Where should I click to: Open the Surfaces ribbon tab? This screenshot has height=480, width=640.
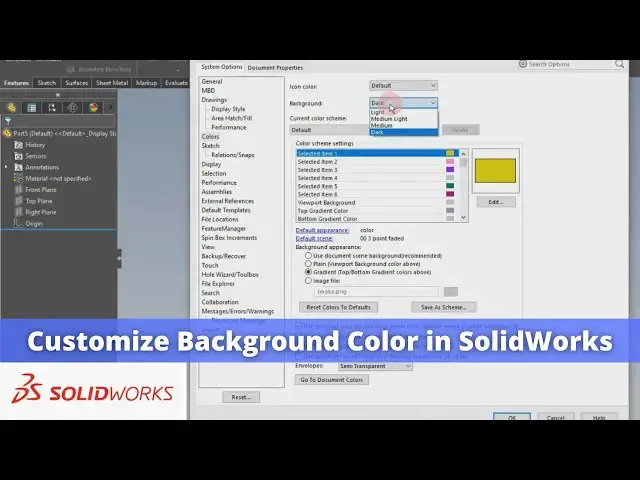pyautogui.click(x=76, y=83)
